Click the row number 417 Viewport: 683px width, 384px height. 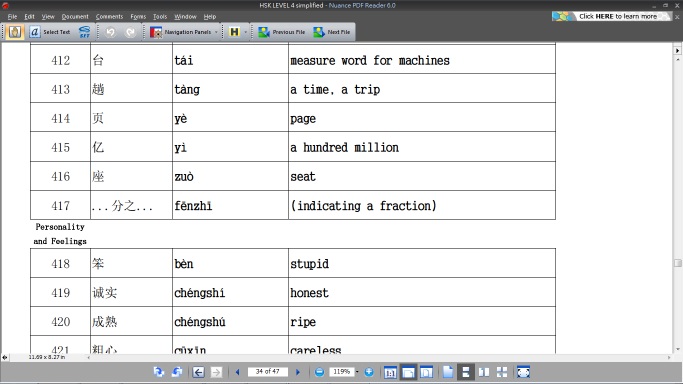[x=61, y=205]
